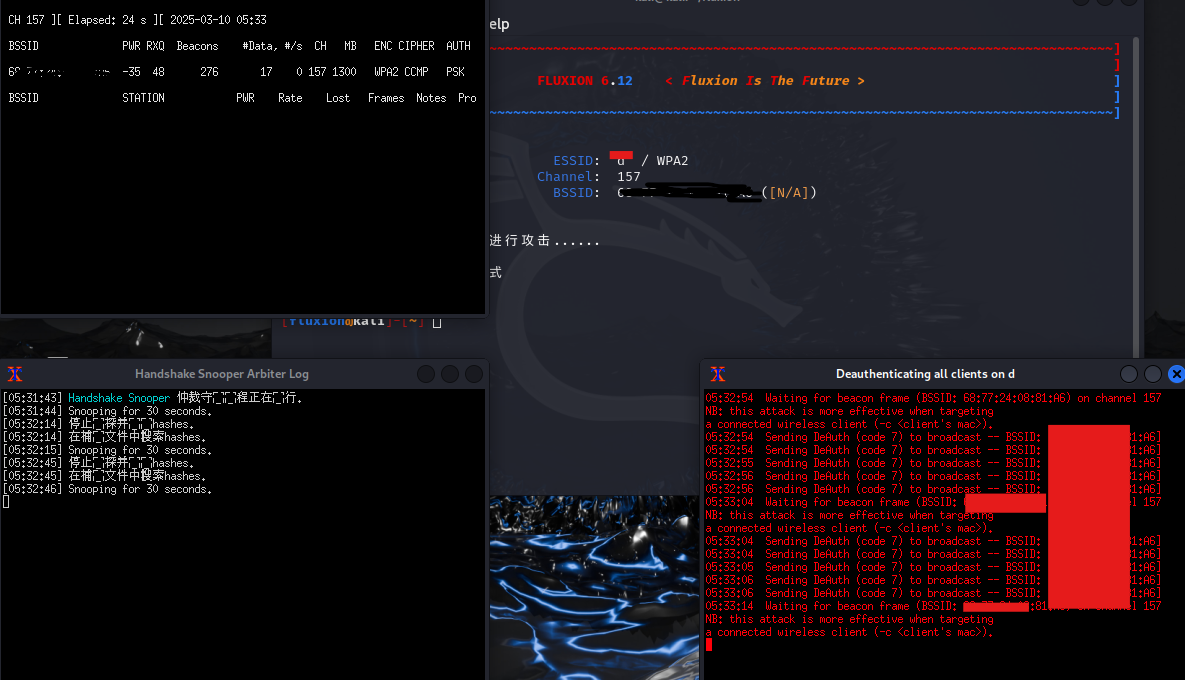
Task: Click the beacons count 276
Action: (x=209, y=72)
